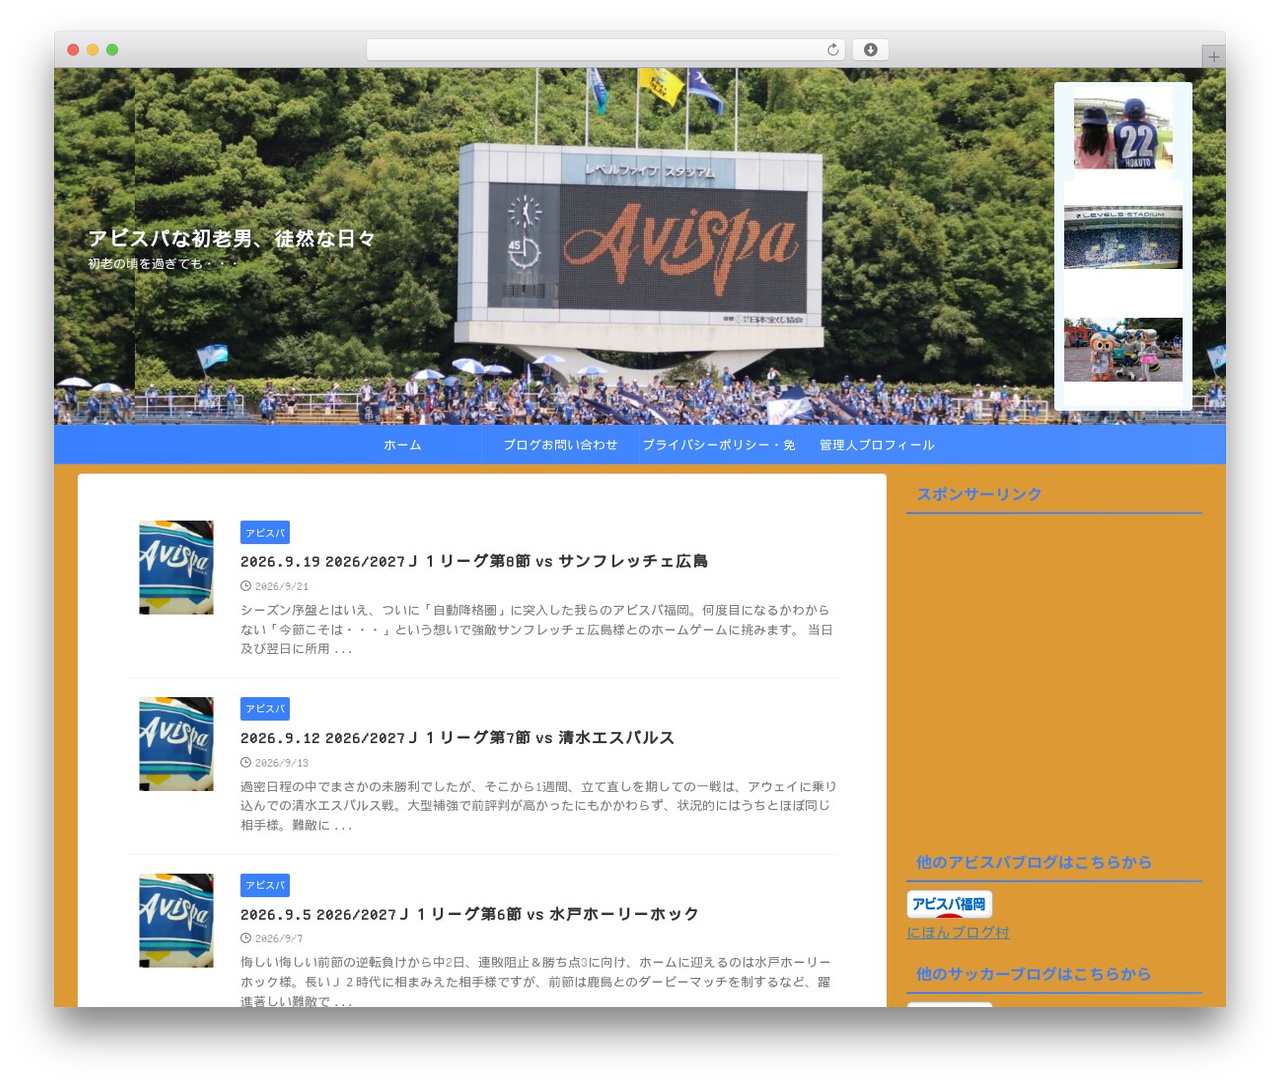Click thumbnail of the 清水エスパルス post
The image size is (1280, 1084).
[176, 744]
